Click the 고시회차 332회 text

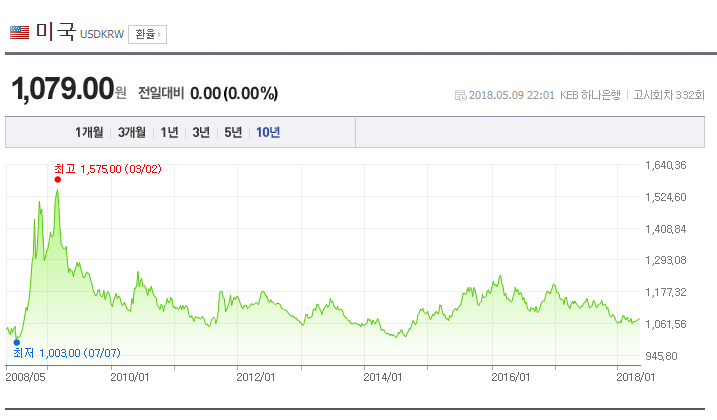click(669, 95)
